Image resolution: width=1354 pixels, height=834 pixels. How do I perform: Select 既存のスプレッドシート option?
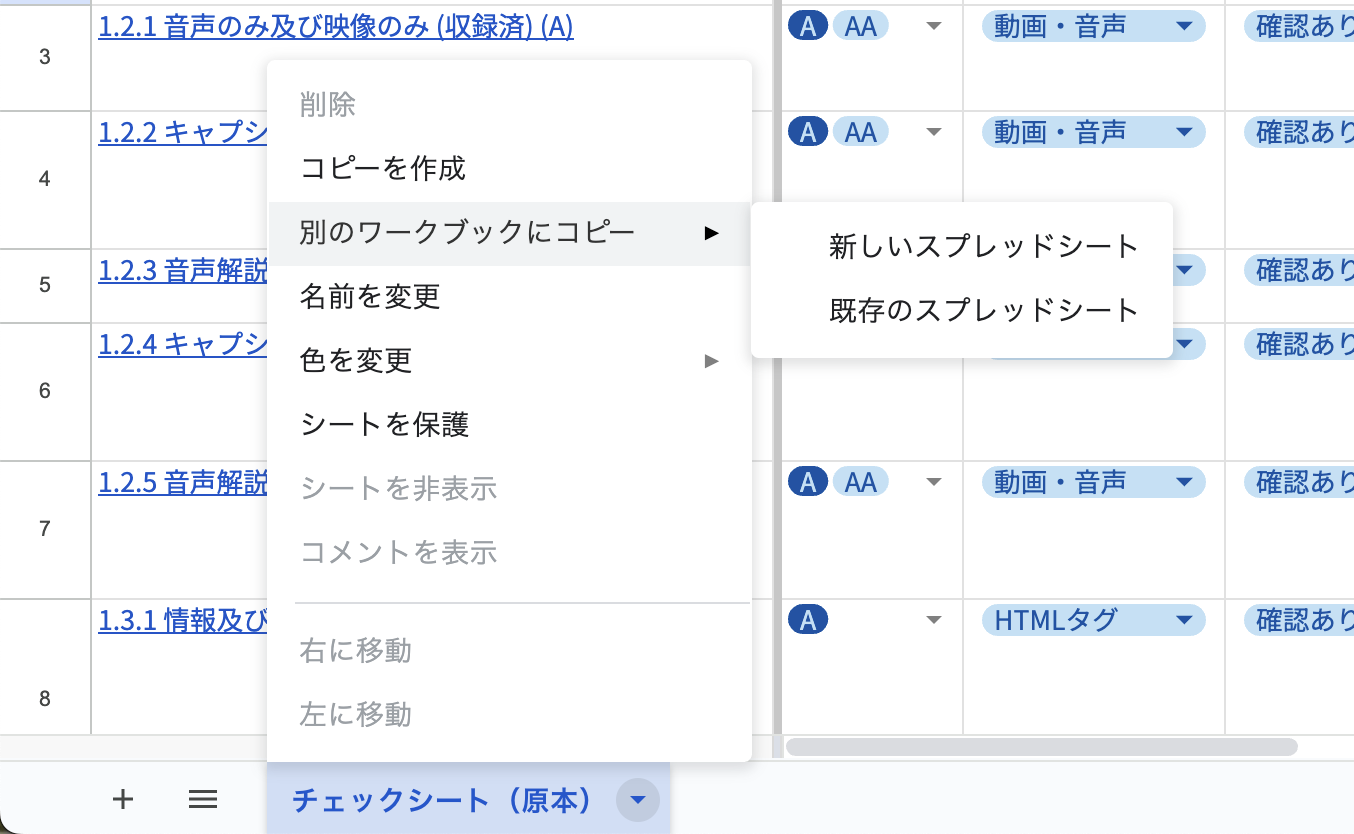coord(984,311)
